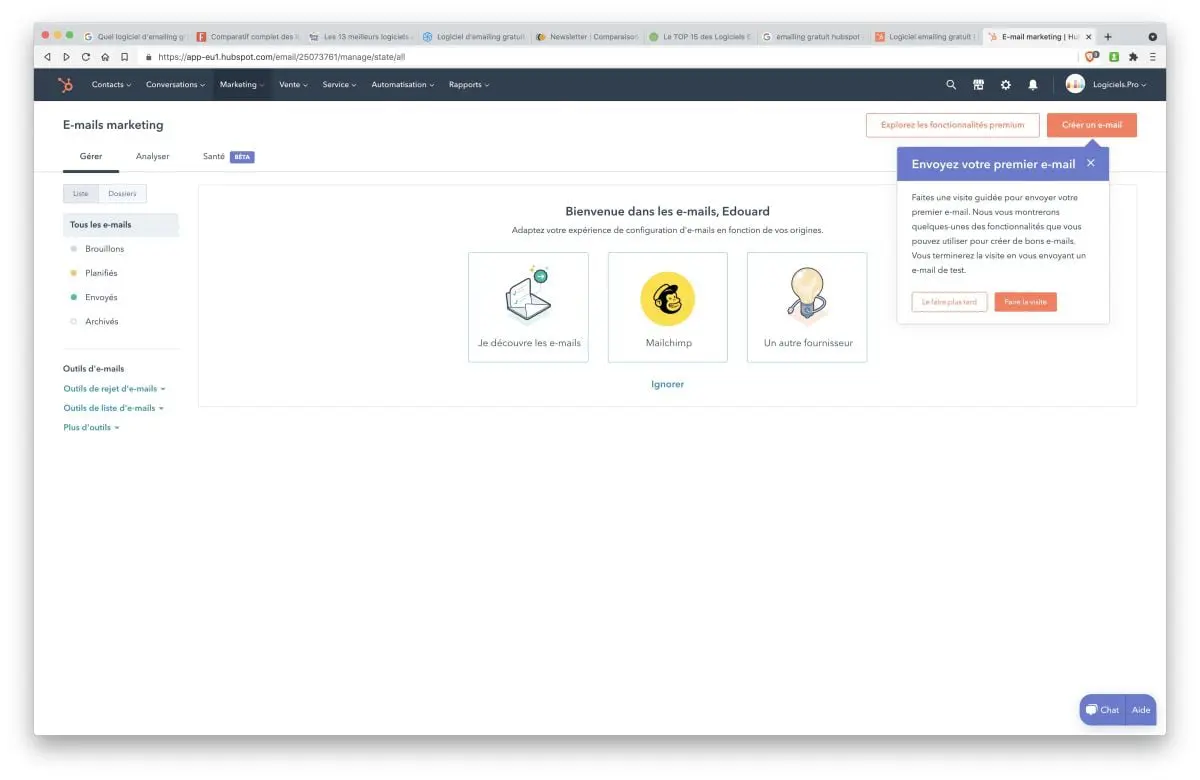Image resolution: width=1200 pixels, height=780 pixels.
Task: Click the green extension icon in the browser toolbar
Action: pos(1113,57)
